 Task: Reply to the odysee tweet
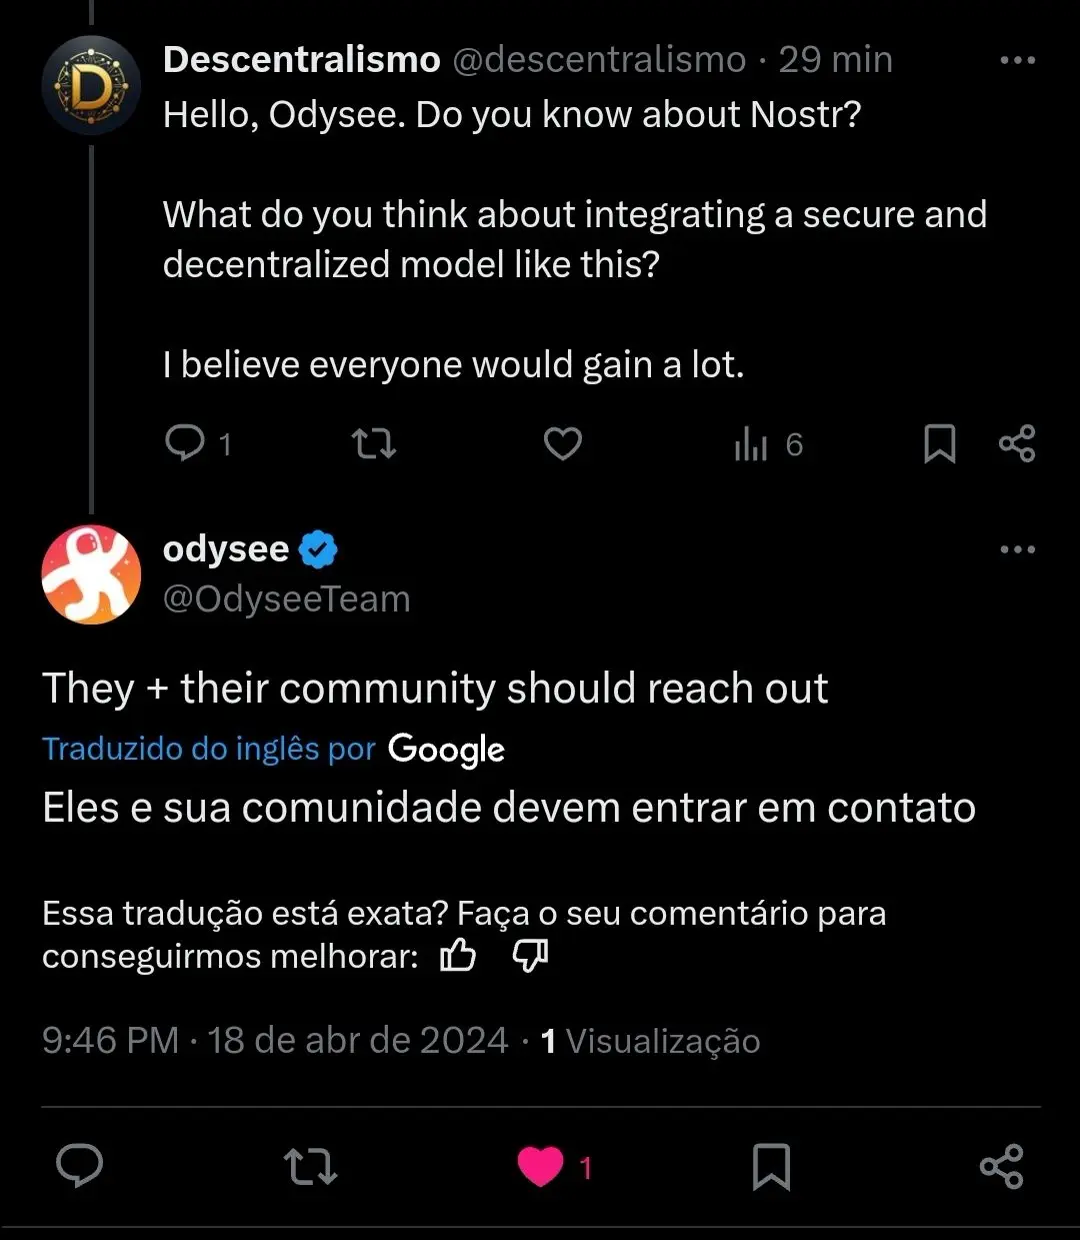(x=80, y=1166)
